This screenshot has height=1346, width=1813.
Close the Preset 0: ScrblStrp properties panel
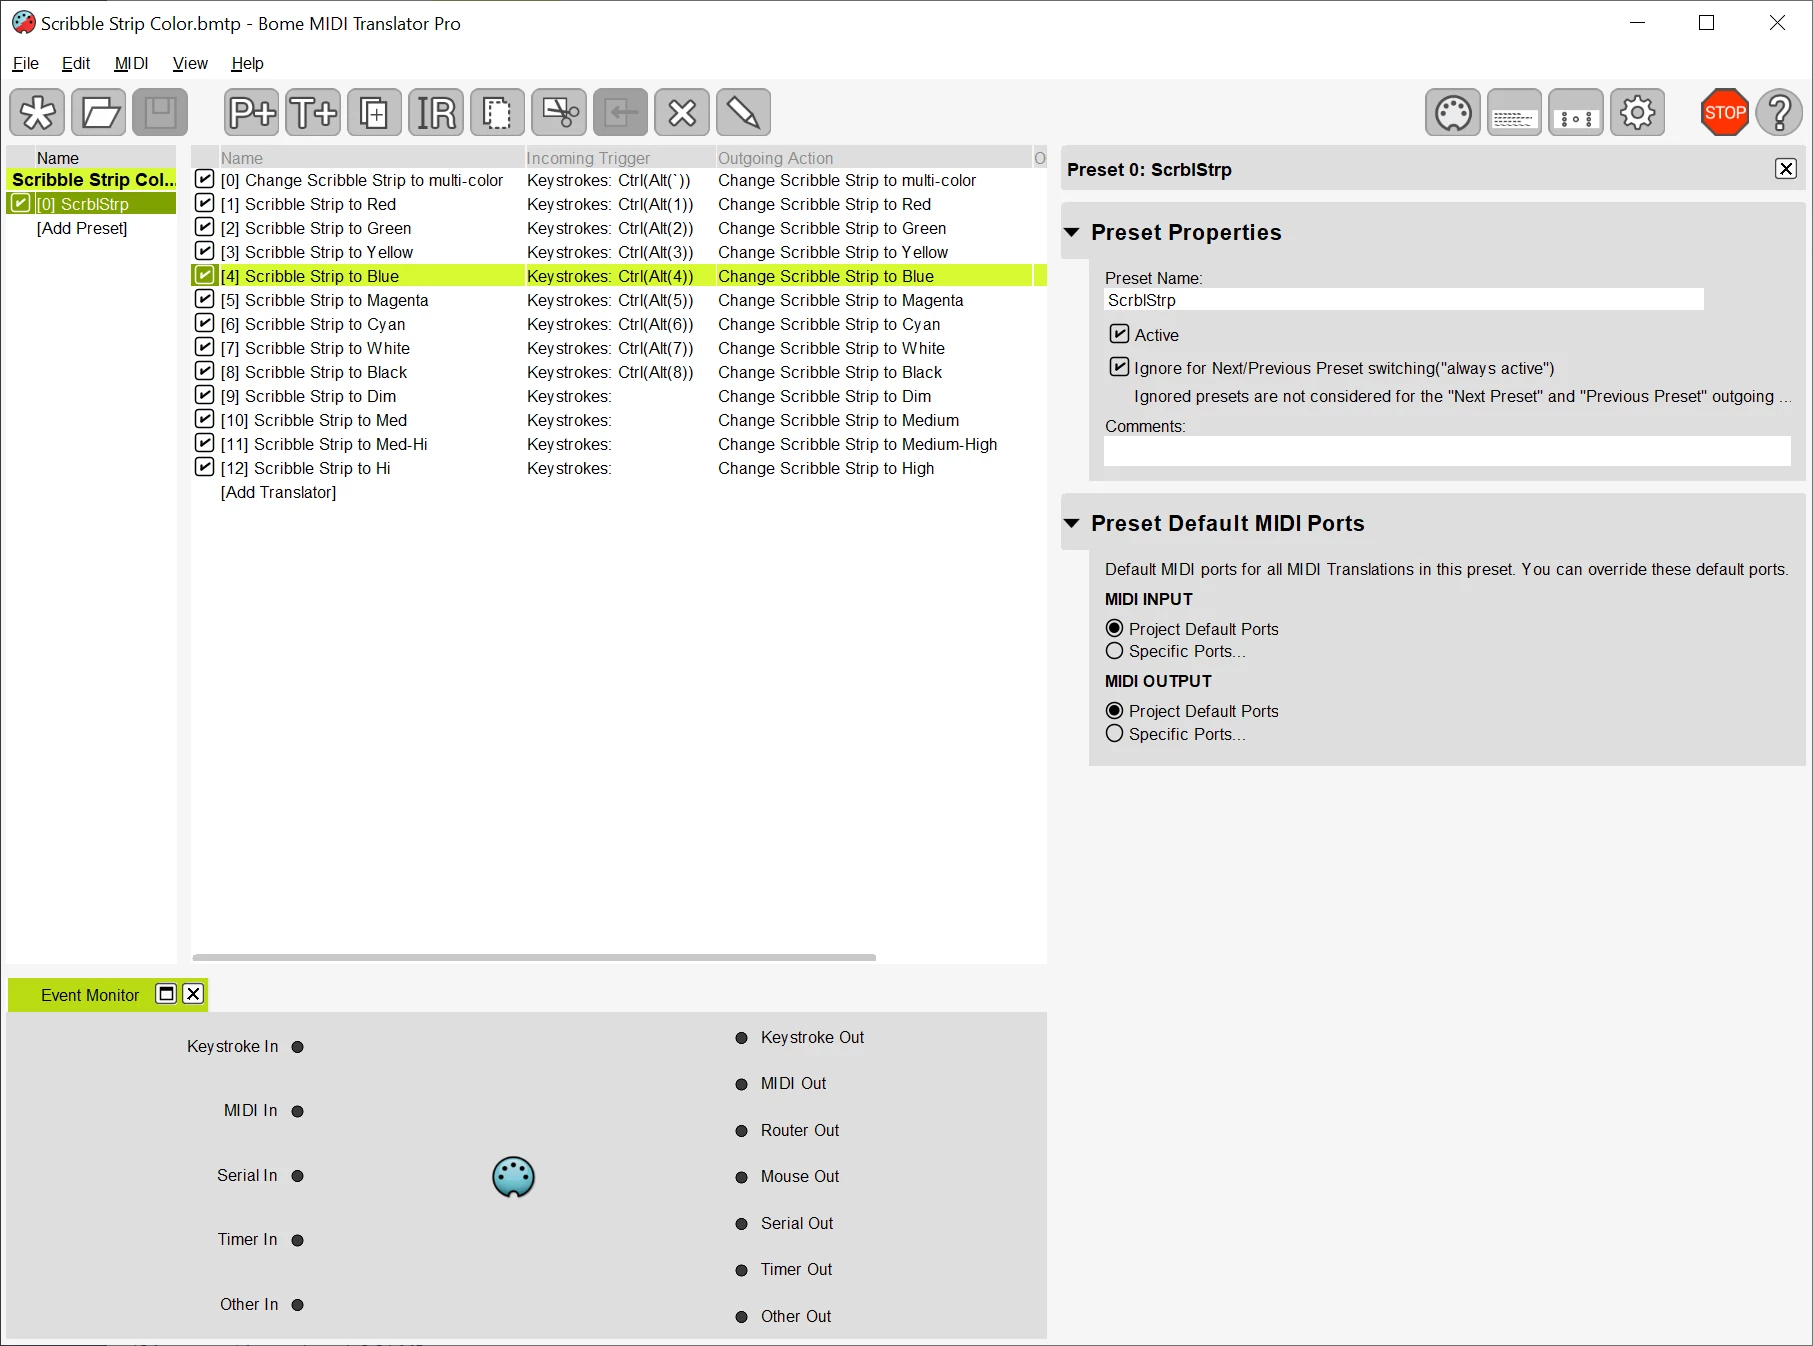pyautogui.click(x=1786, y=169)
